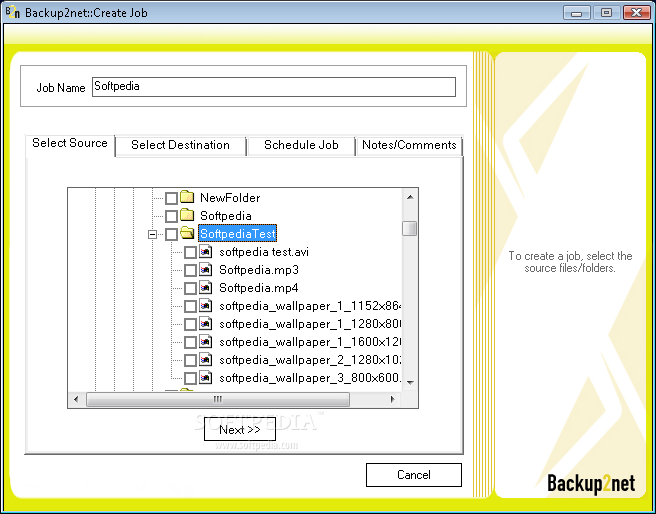Click the softpedia test.avi file icon
Screen dimensions: 656x514
[x=205, y=251]
